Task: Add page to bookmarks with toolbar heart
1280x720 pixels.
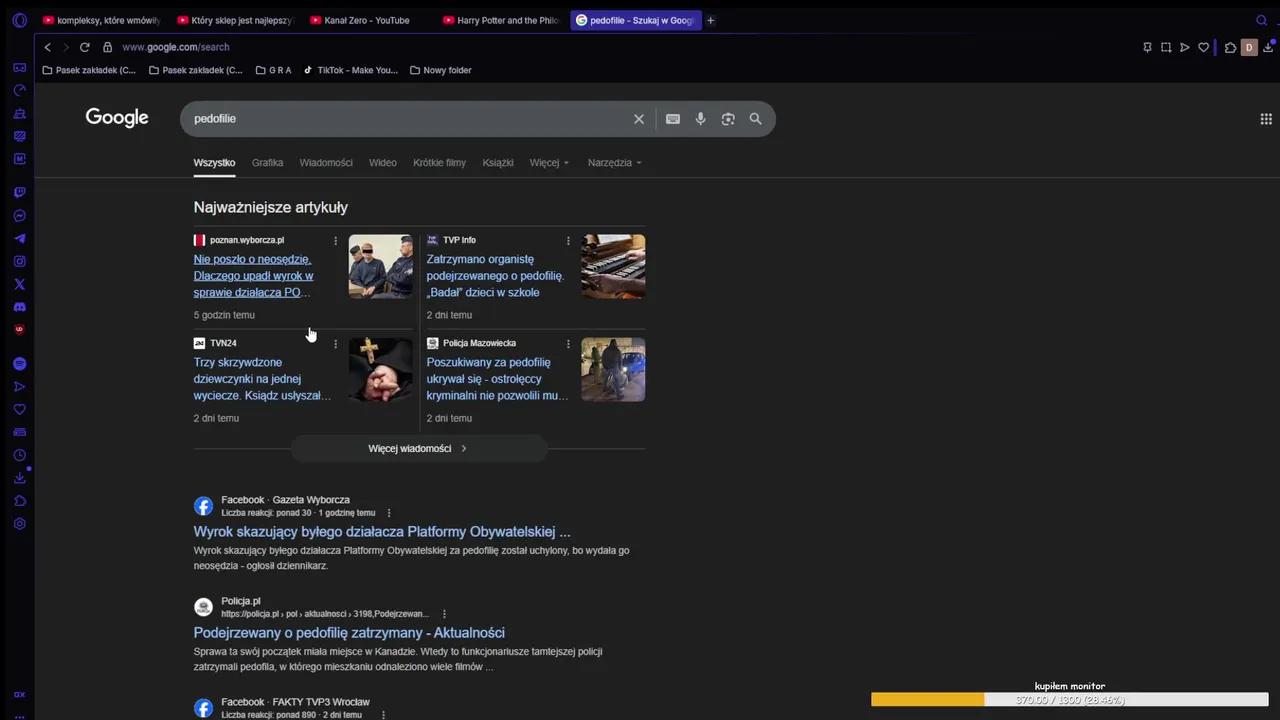Action: (1203, 47)
